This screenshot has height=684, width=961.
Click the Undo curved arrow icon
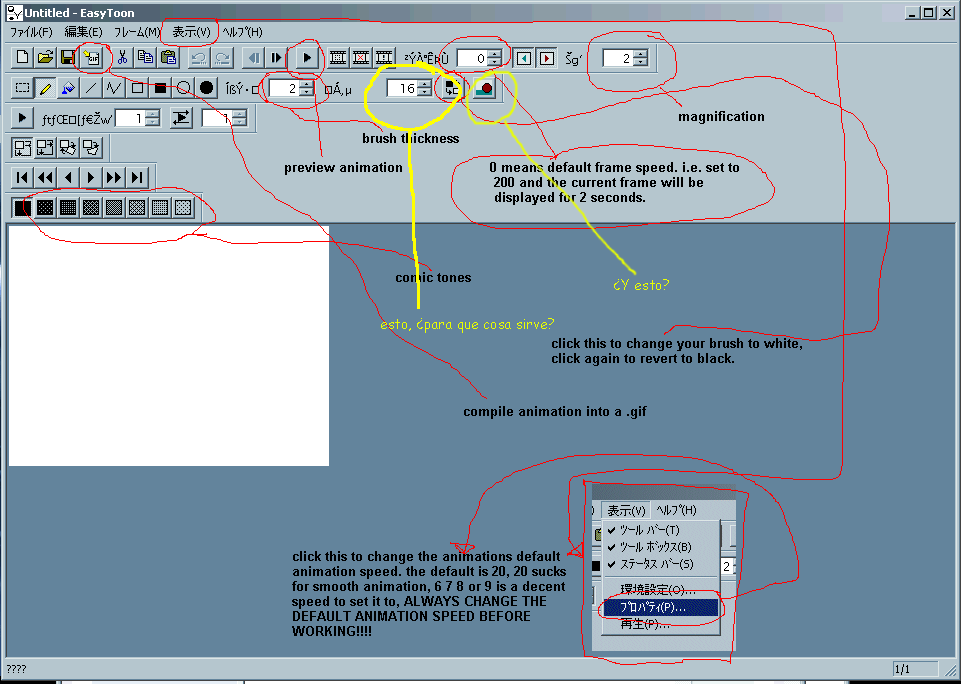tap(199, 58)
